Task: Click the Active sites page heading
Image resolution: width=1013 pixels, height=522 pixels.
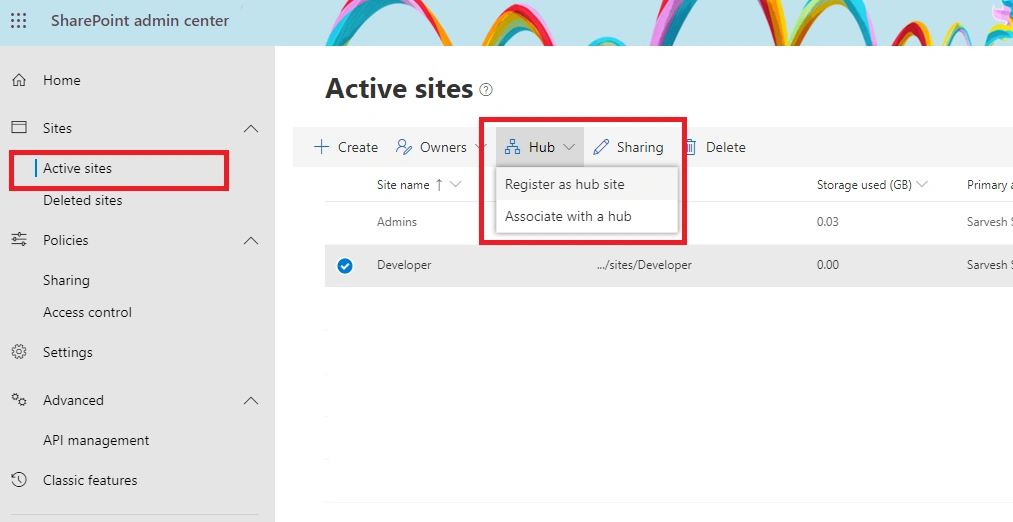Action: pyautogui.click(x=399, y=89)
